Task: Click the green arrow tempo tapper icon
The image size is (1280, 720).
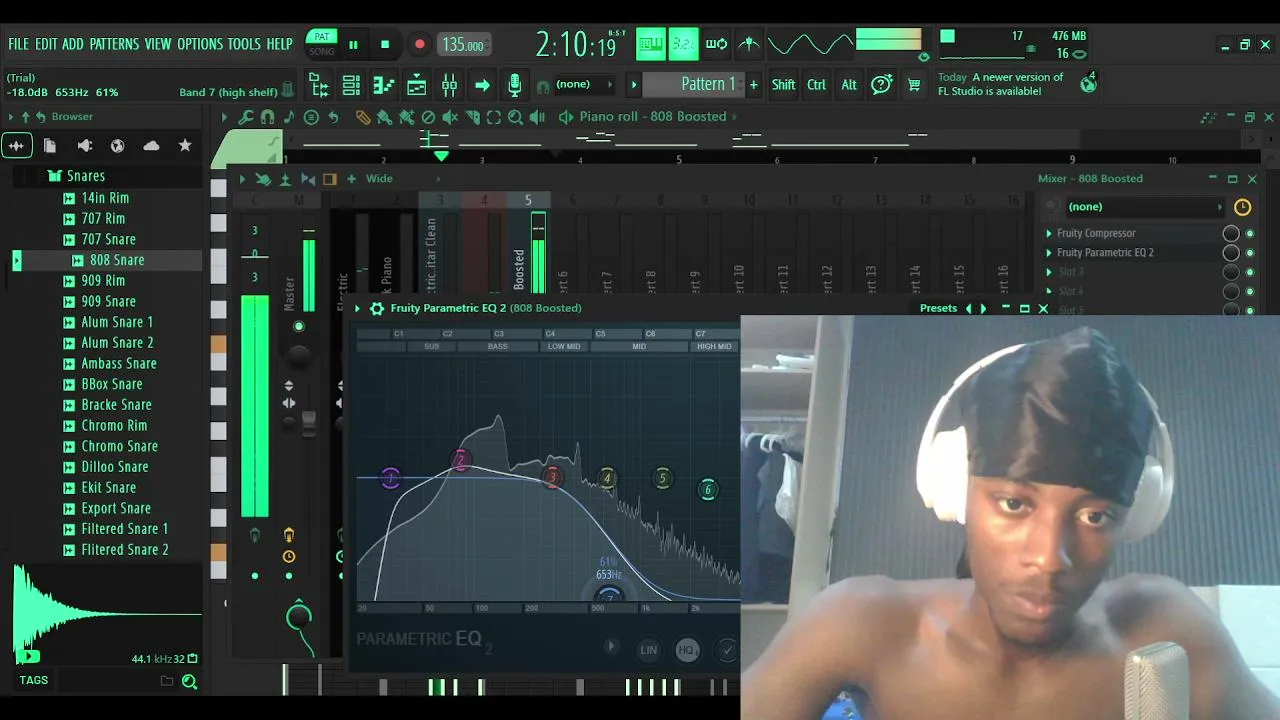Action: pos(482,85)
